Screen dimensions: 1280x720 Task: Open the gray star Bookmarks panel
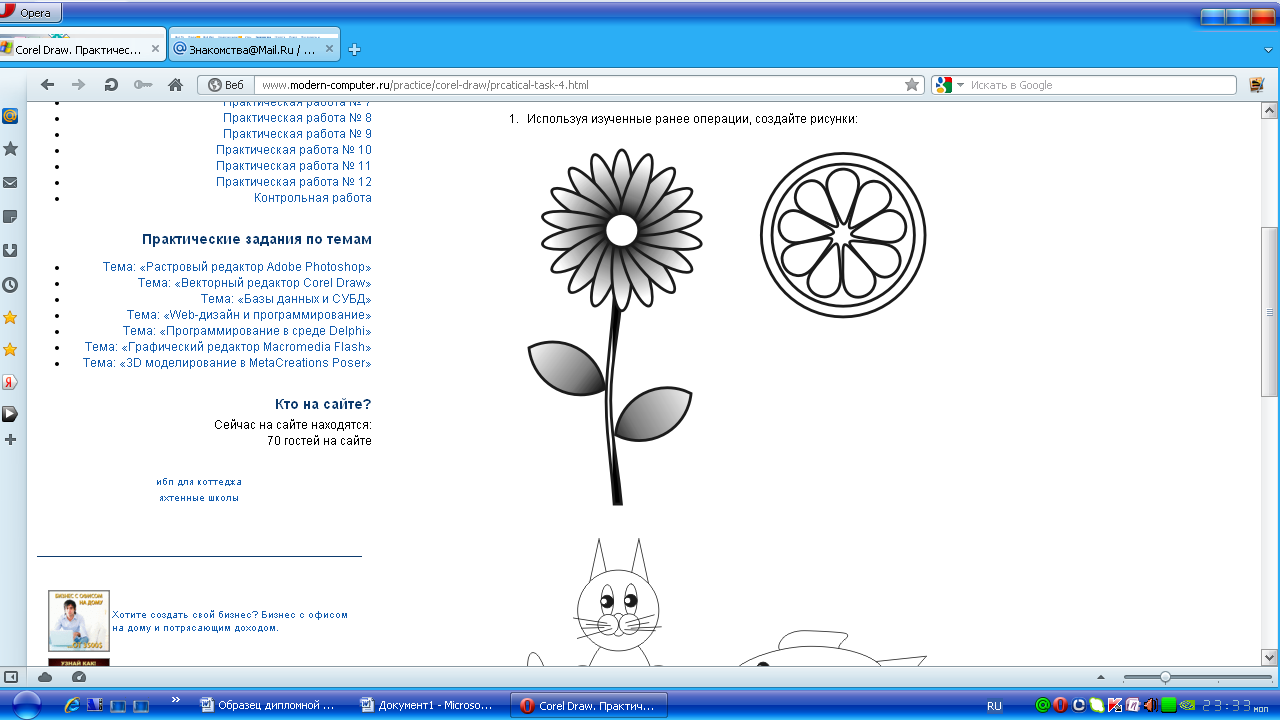tap(10, 149)
